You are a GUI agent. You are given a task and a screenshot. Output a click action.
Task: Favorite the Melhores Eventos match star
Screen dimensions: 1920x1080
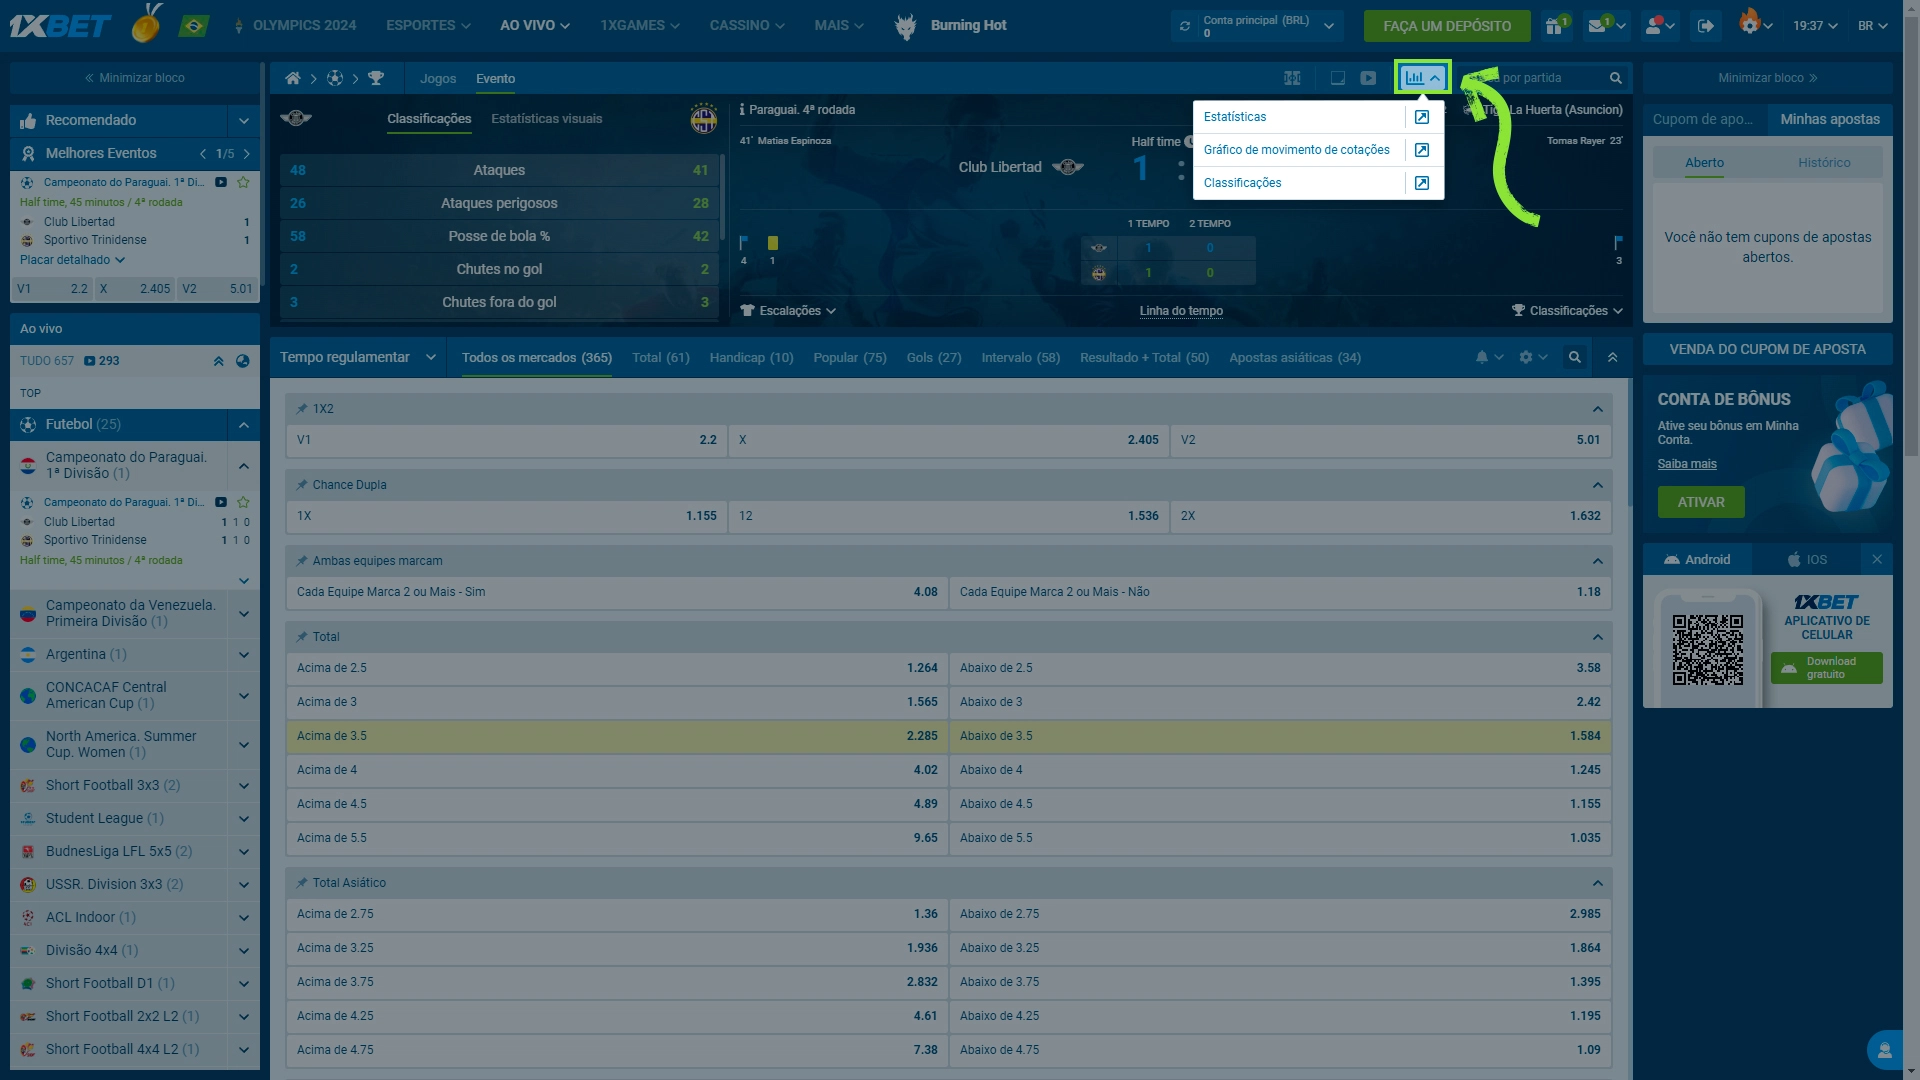click(243, 182)
